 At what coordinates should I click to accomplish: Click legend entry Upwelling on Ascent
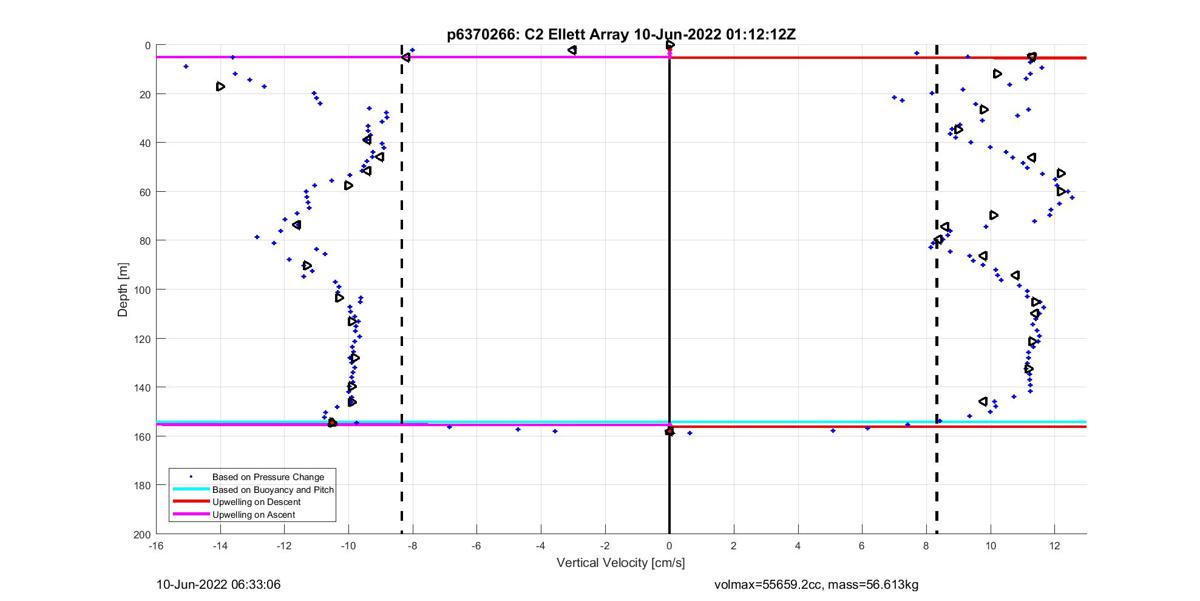254,514
